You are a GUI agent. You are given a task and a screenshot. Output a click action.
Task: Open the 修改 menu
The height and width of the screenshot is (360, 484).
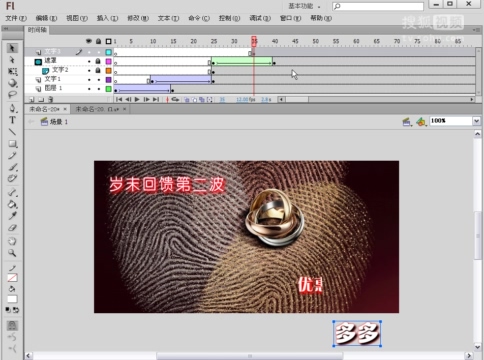point(138,18)
